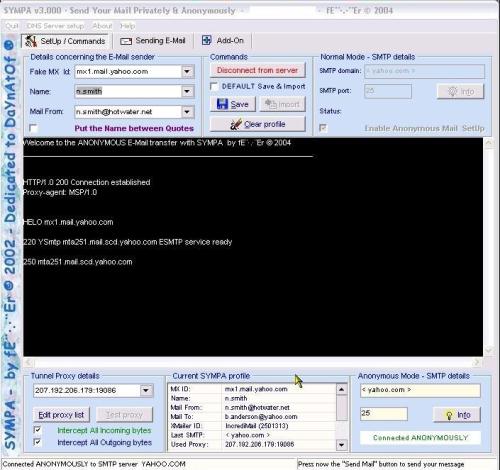
Task: Click the Edit proxy list button
Action: pyautogui.click(x=61, y=415)
